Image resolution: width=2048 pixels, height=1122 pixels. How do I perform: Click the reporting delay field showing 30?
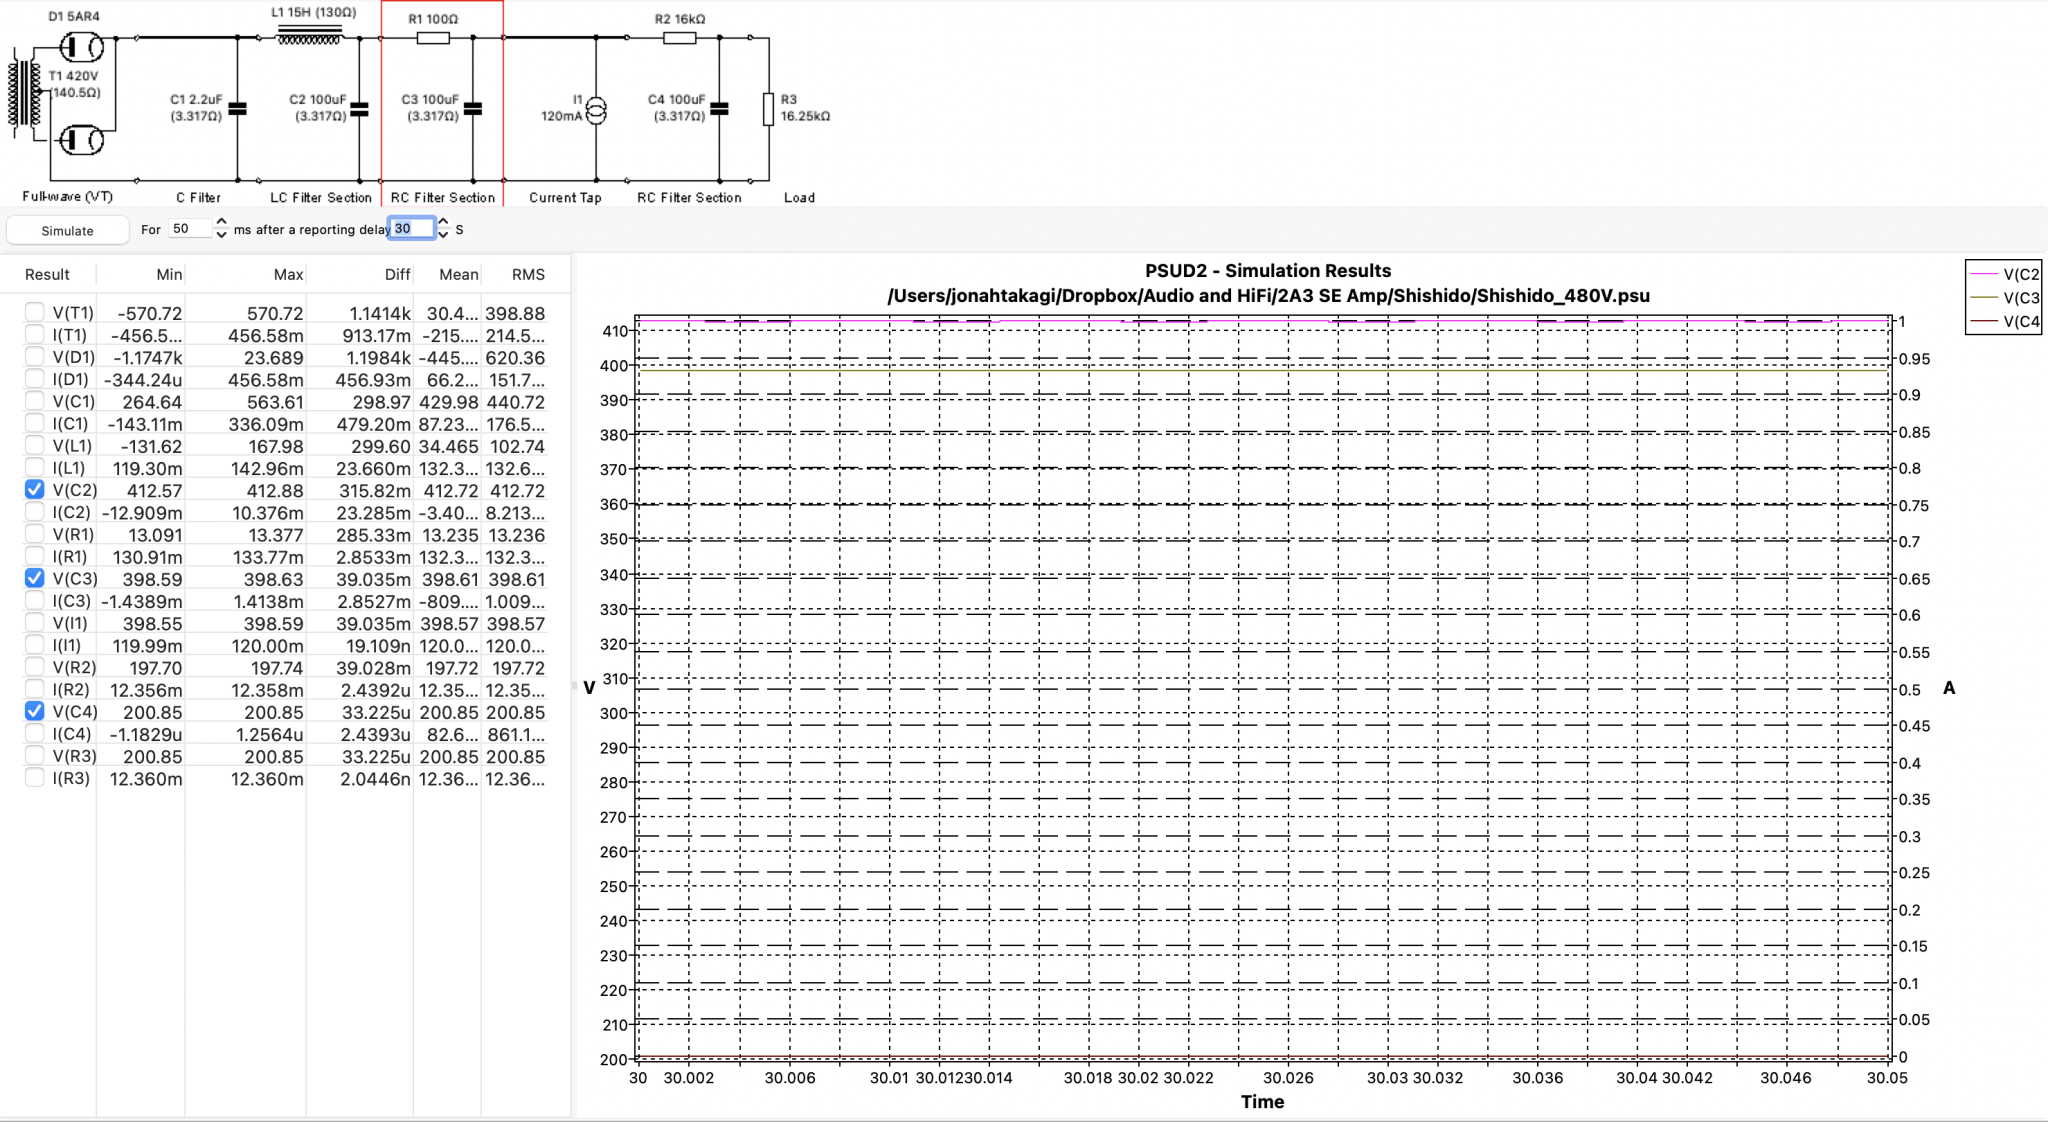411,228
